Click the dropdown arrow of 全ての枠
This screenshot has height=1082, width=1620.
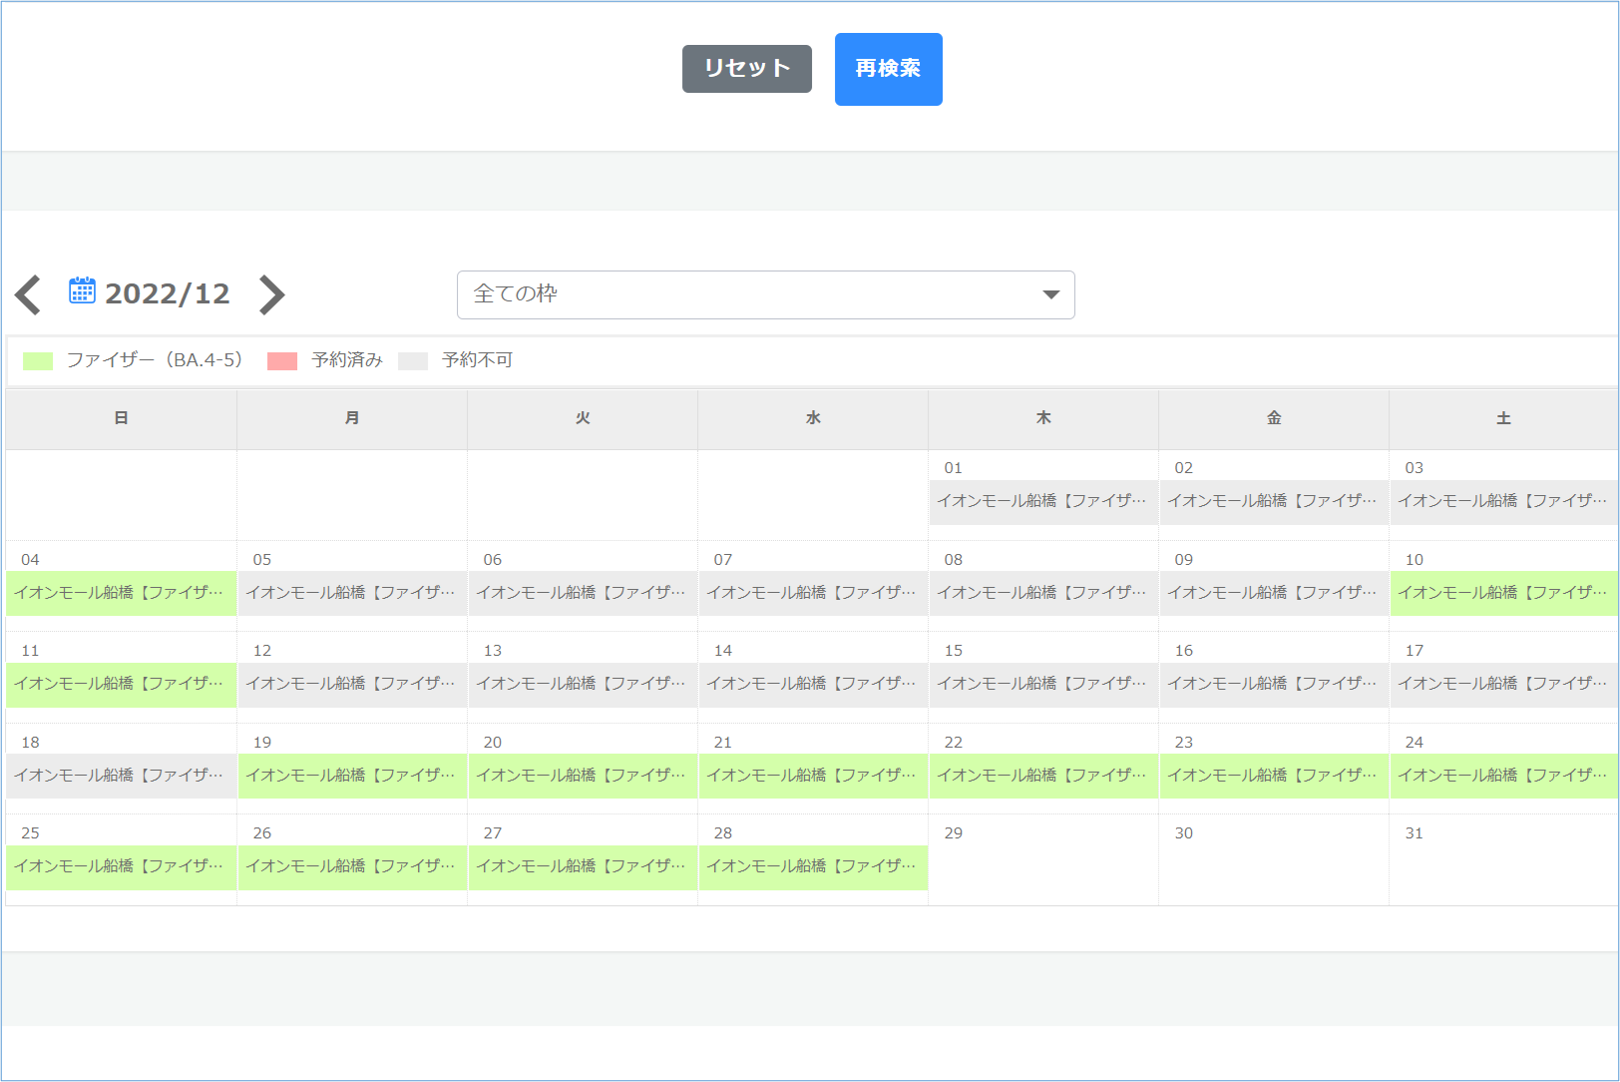[x=1051, y=295]
